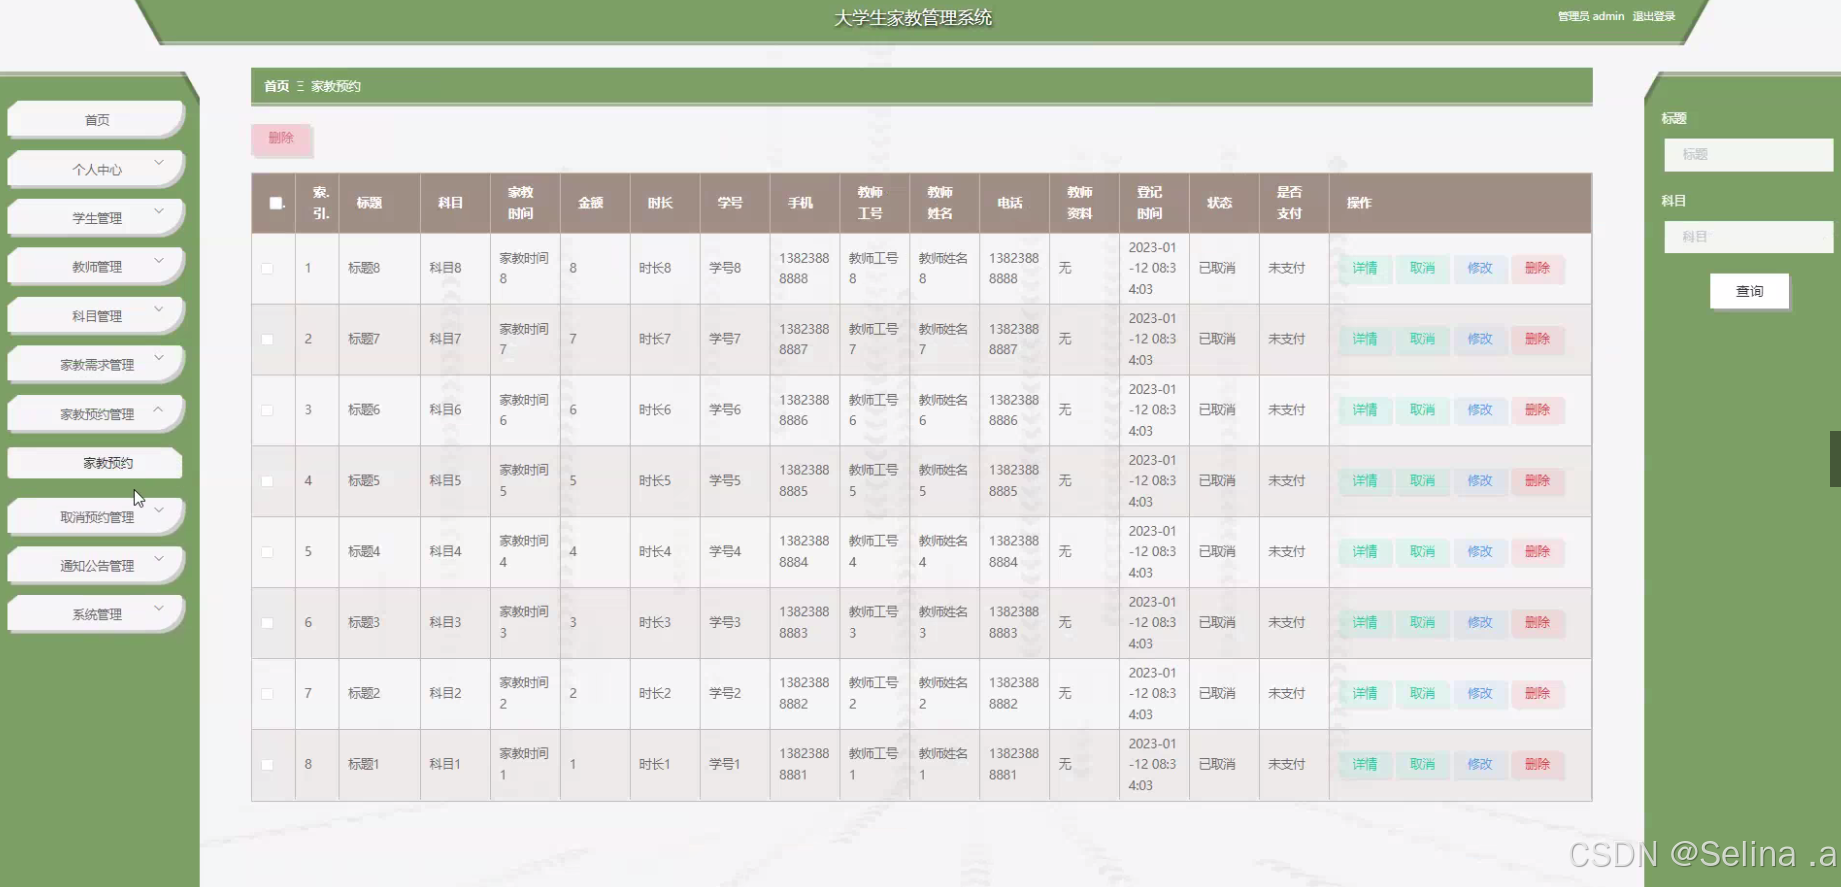Check the row checkbox for 标题2
Viewport: 1841px width, 887px height.
click(267, 694)
